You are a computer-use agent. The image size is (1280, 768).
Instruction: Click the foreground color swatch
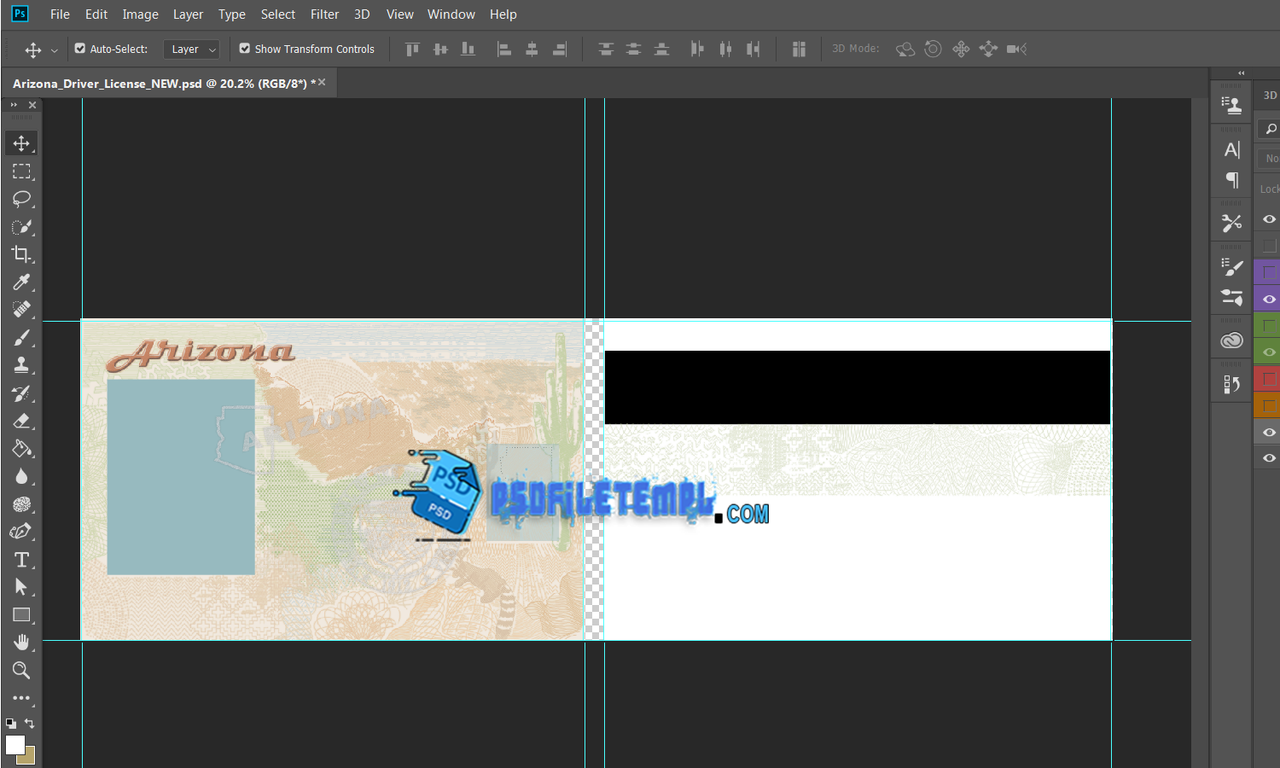(x=15, y=745)
